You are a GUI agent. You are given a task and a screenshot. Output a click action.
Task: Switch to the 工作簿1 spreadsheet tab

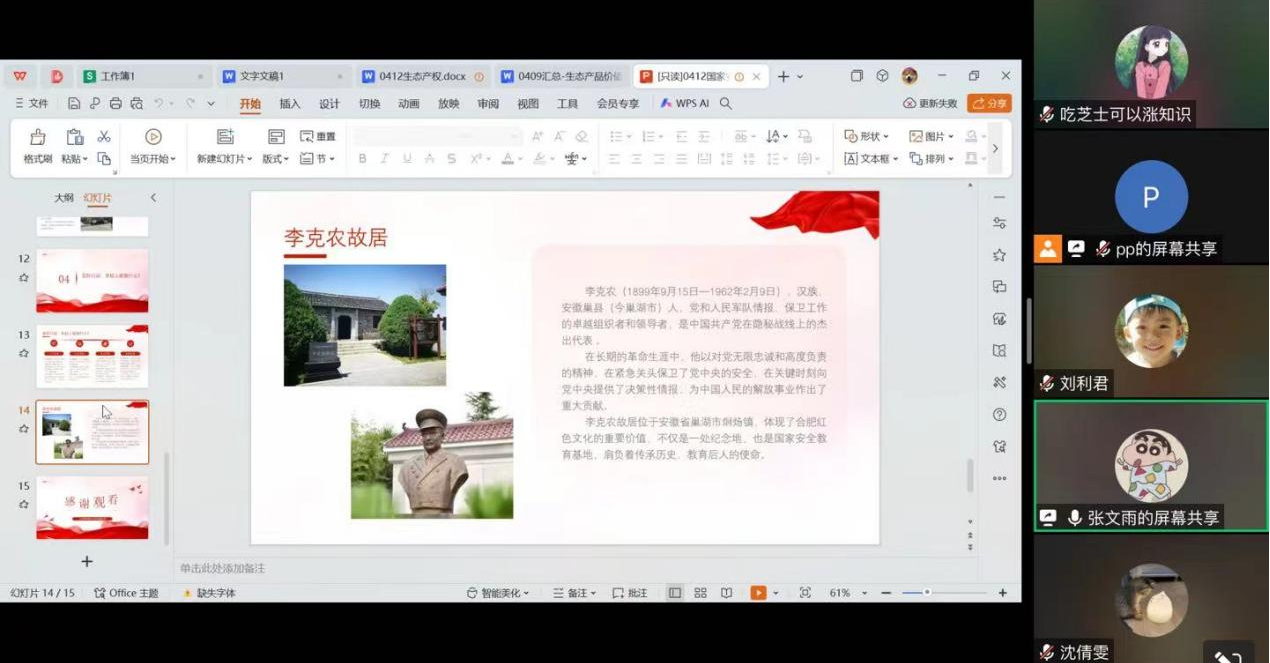click(x=144, y=76)
